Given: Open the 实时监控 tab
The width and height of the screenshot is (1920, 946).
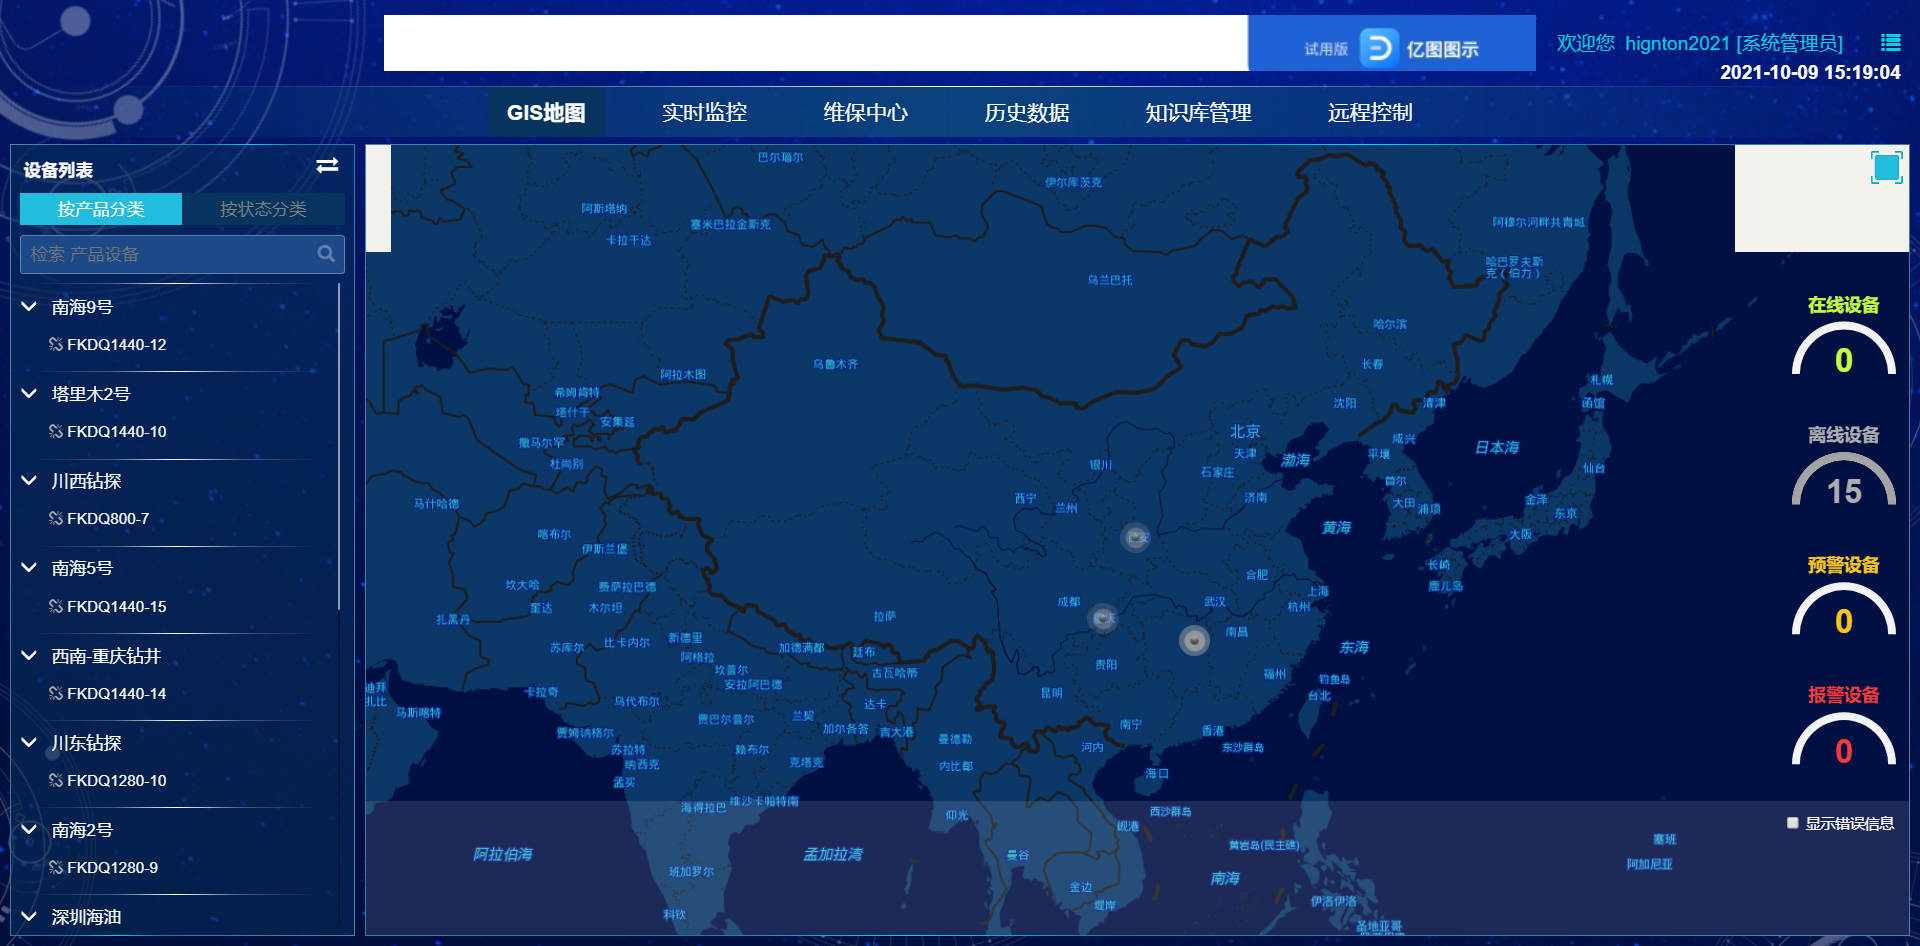Looking at the screenshot, I should (x=704, y=113).
